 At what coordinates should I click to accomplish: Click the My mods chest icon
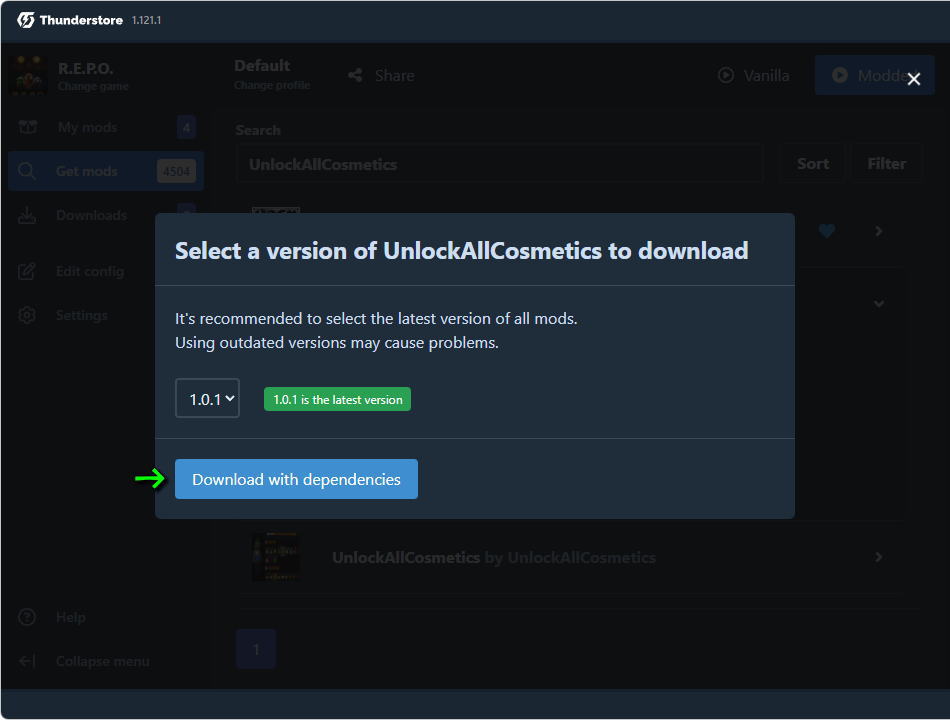[x=27, y=127]
